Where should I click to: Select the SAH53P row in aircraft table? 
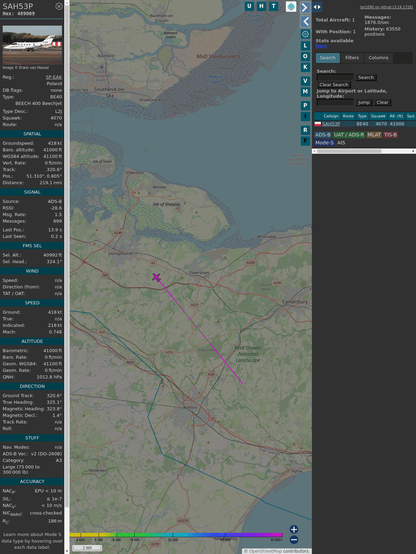pos(365,124)
